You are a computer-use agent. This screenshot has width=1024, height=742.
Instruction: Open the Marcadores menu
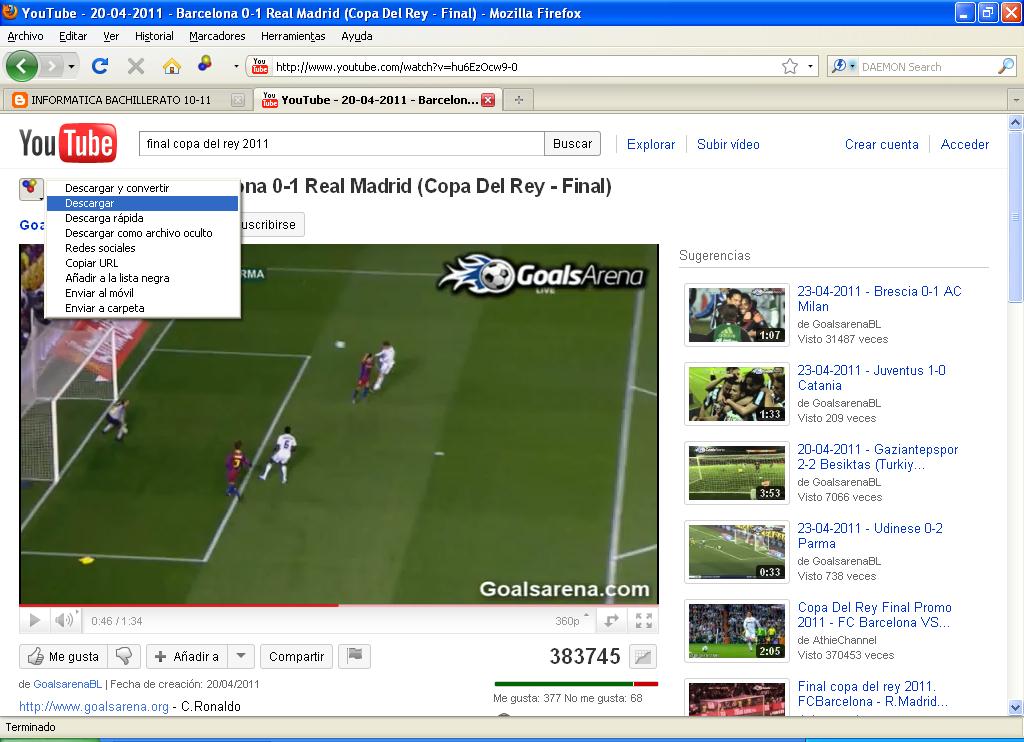pos(217,36)
